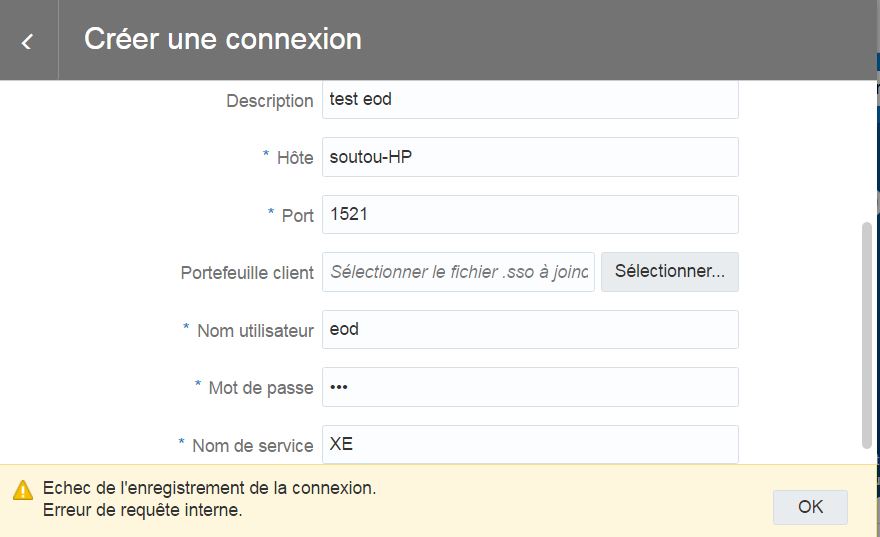The height and width of the screenshot is (537, 880).
Task: Click into the Port field showing 1521
Action: coord(530,215)
